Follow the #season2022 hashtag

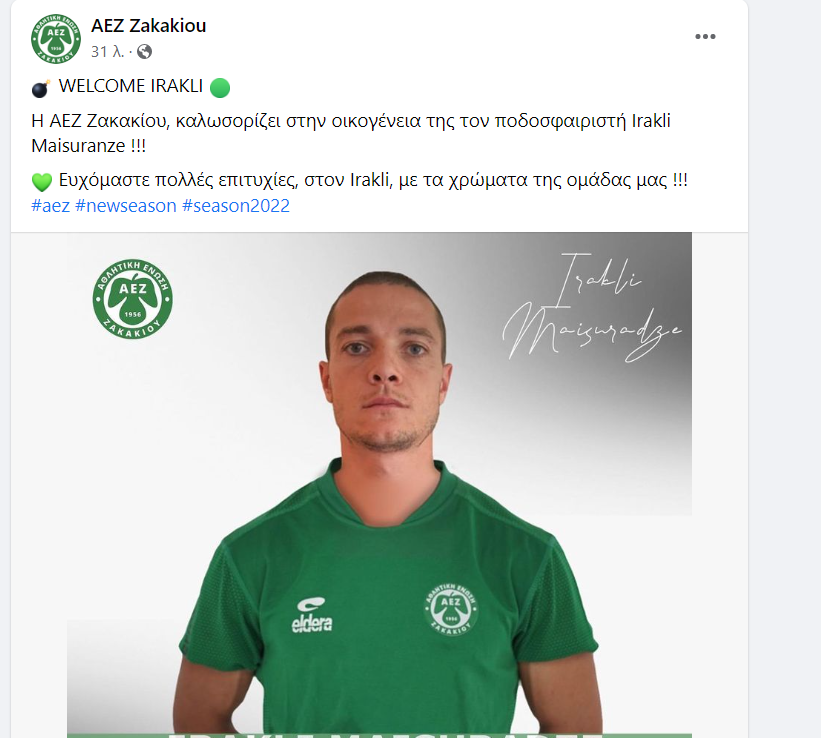point(236,206)
